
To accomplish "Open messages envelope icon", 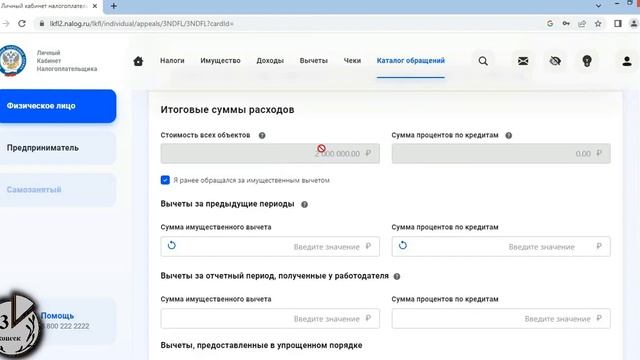I will [523, 61].
